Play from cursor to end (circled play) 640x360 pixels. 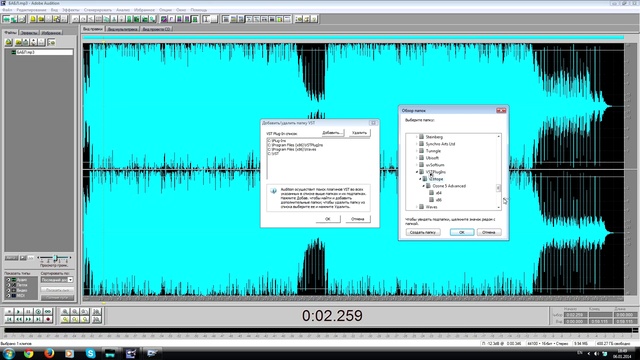pos(38,311)
